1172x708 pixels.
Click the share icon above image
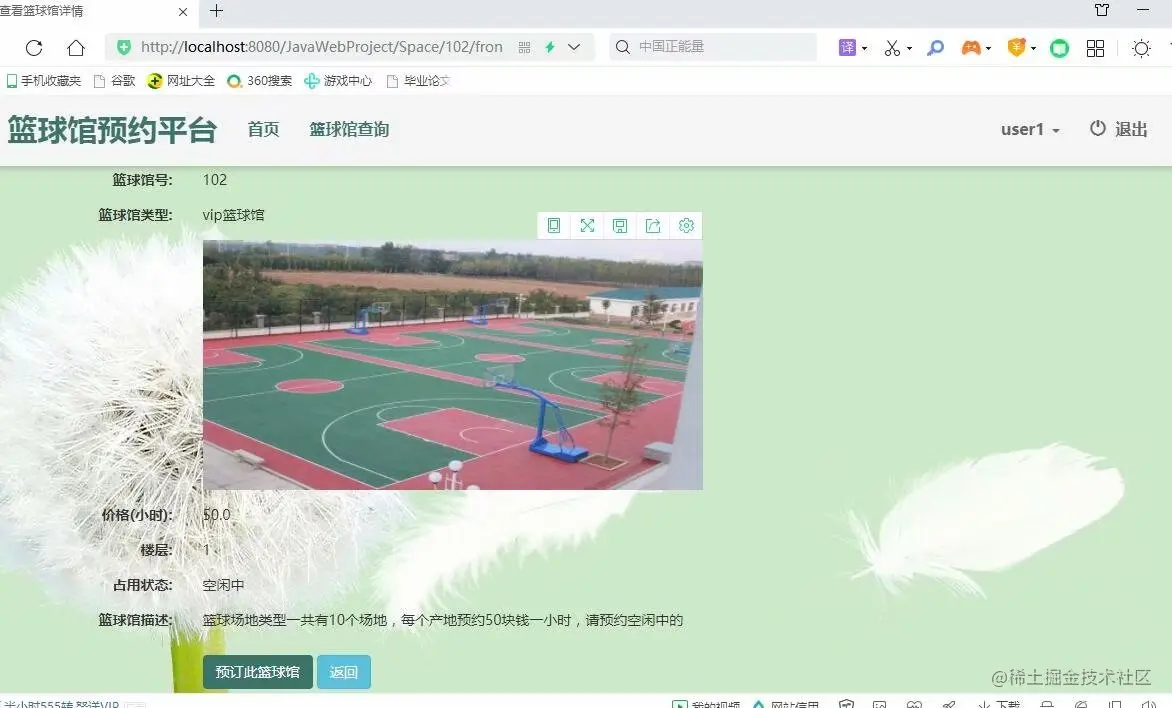[653, 226]
